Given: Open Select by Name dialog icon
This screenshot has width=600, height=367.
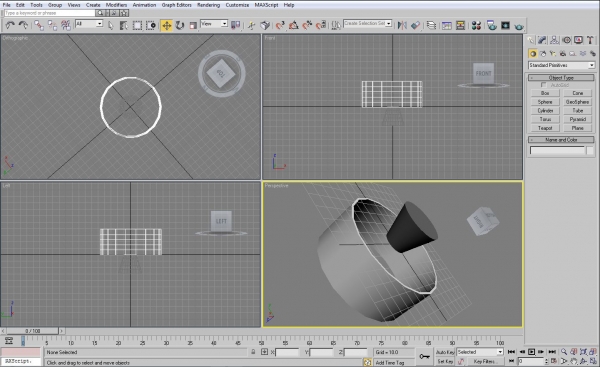Looking at the screenshot, I should point(124,25).
